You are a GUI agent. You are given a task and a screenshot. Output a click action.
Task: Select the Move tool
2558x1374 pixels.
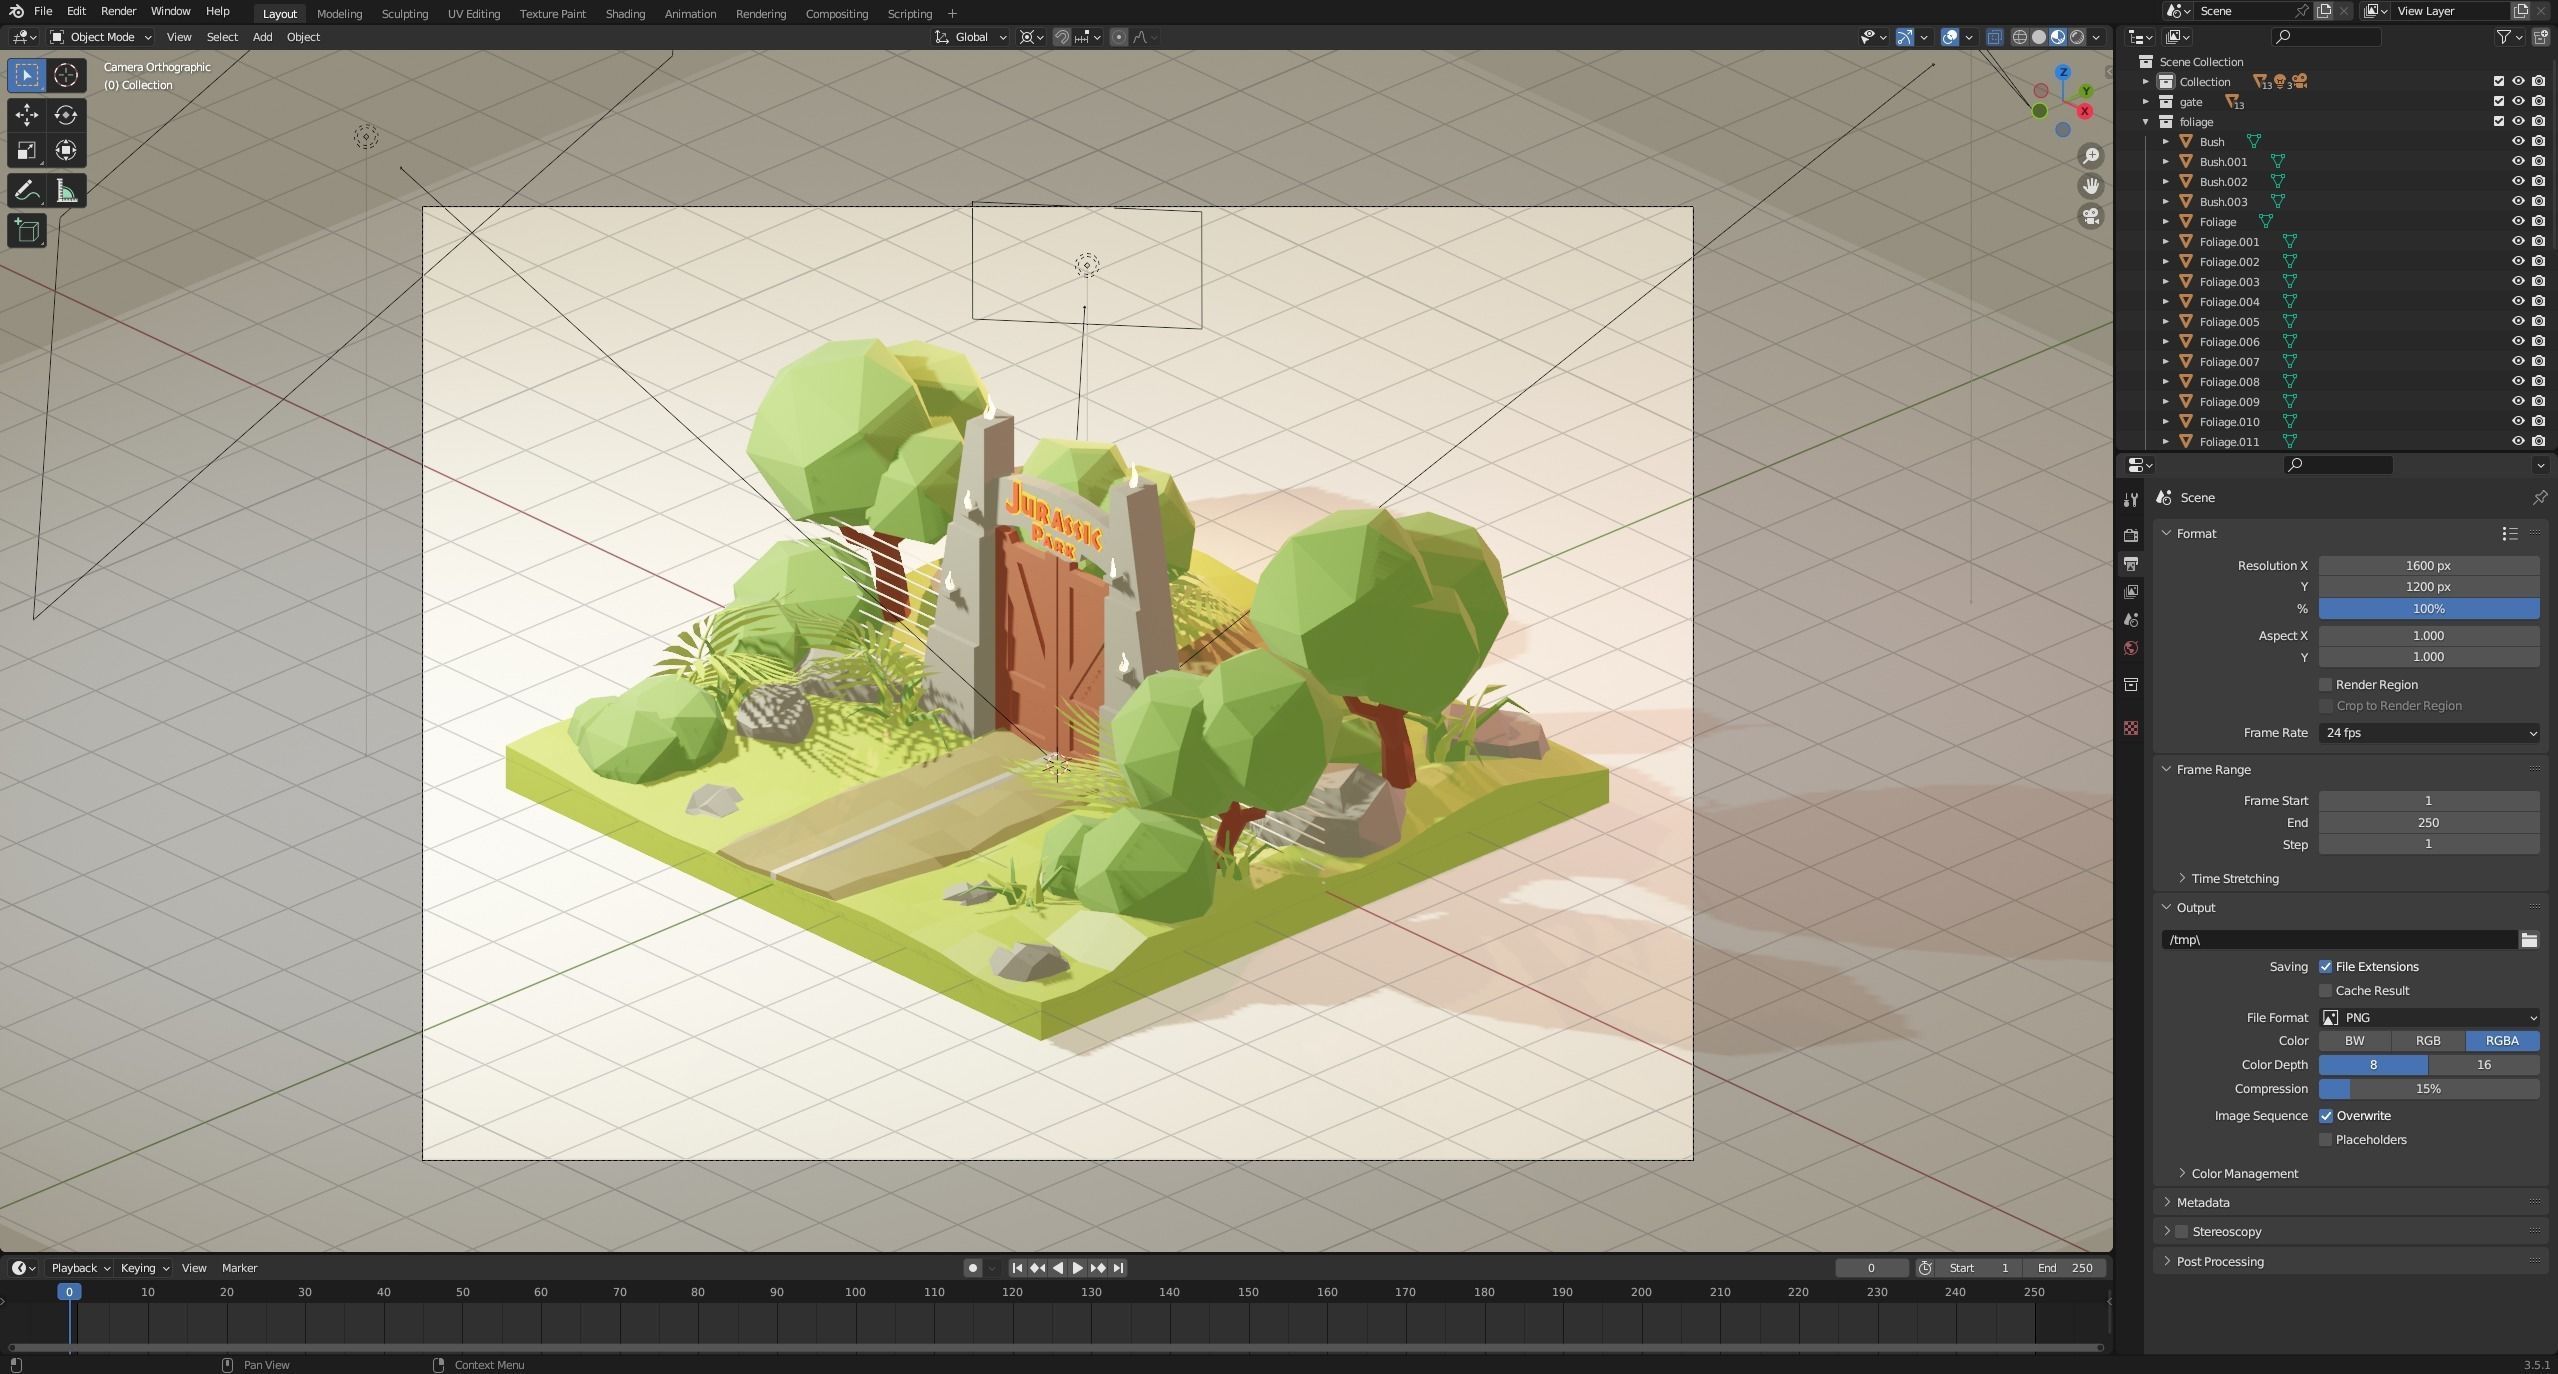(27, 114)
